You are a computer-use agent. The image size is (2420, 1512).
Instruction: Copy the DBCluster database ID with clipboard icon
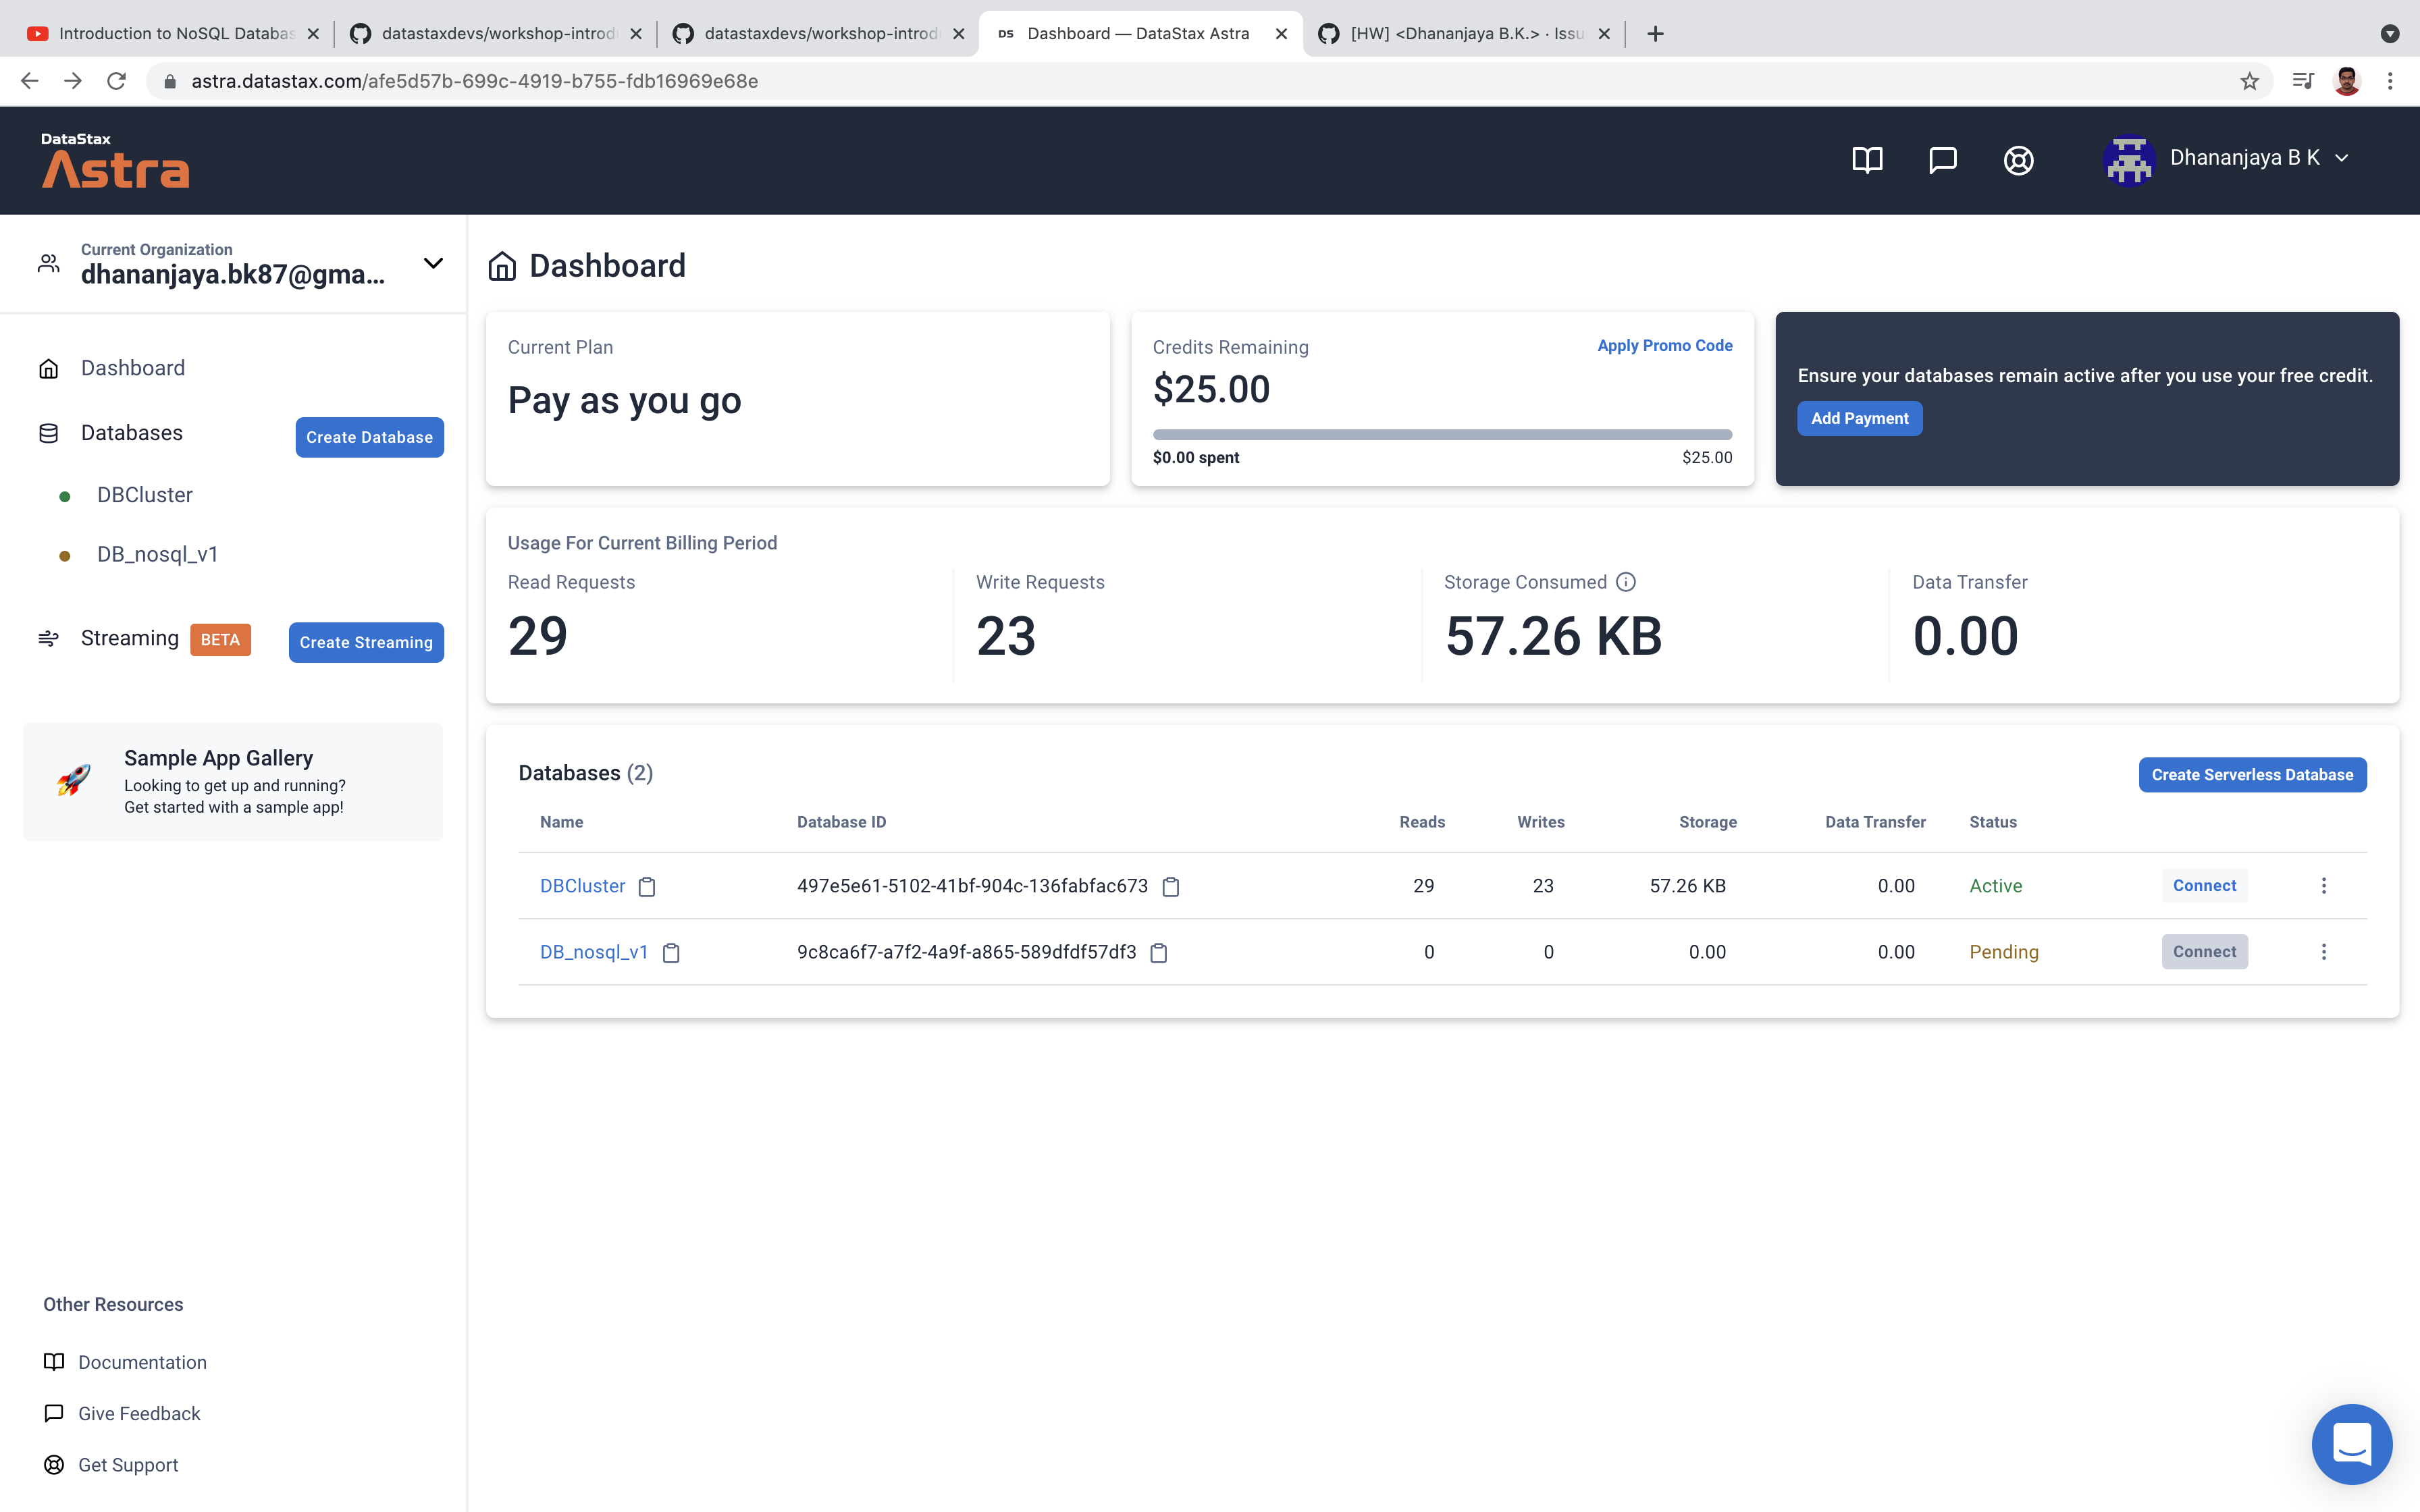click(1171, 886)
